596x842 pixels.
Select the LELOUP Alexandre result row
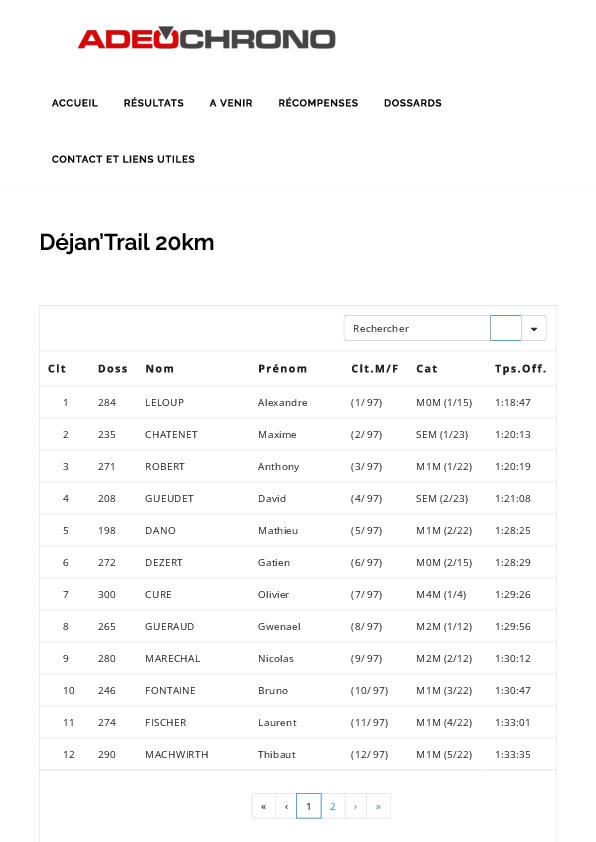pos(298,402)
